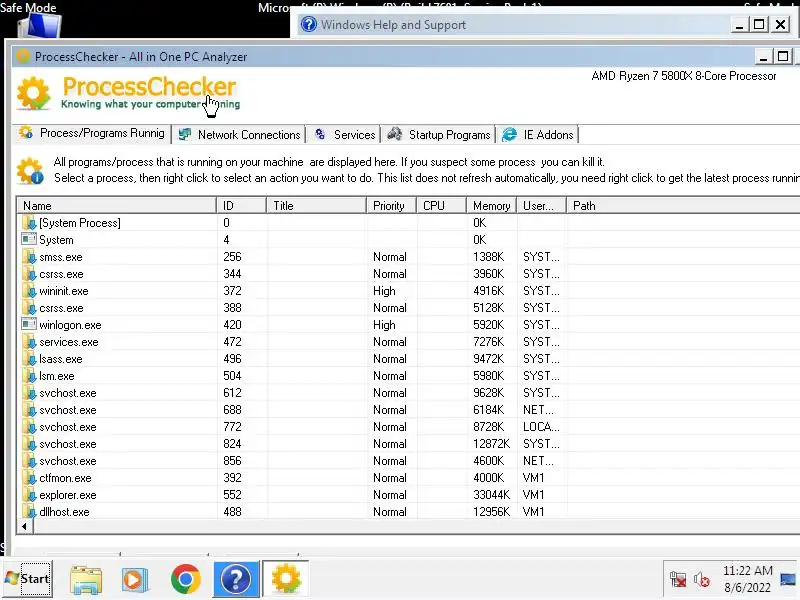Click the High priority cell for wininit.exe
The height and width of the screenshot is (600, 800).
point(384,291)
